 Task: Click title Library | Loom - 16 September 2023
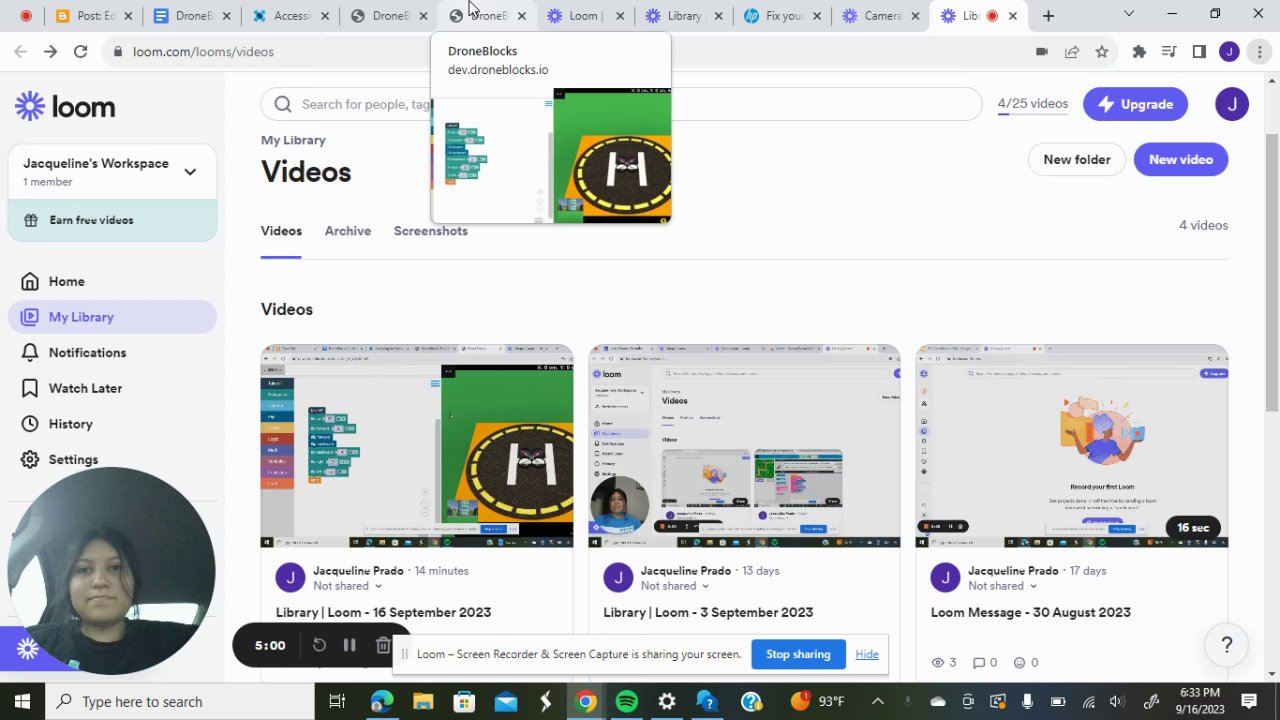[383, 612]
